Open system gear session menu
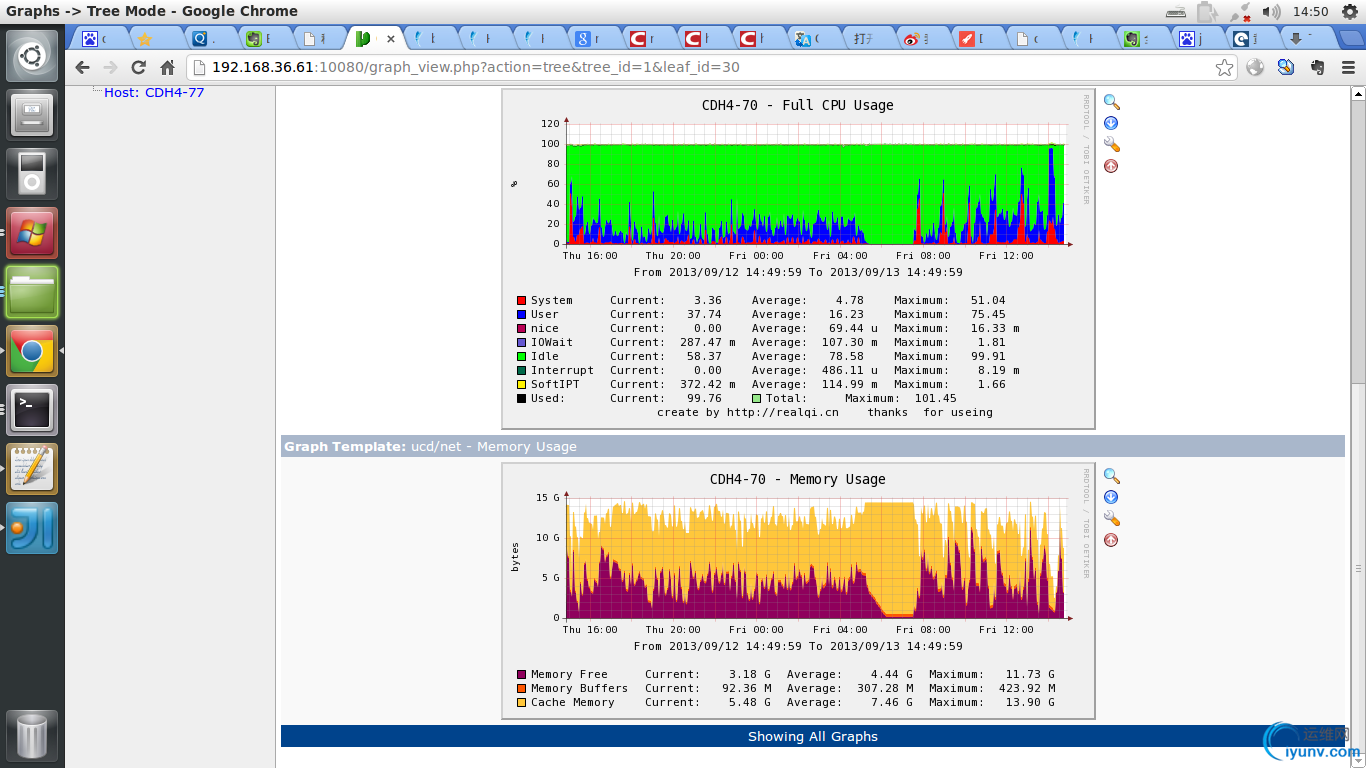1366x768 pixels. tap(1350, 11)
